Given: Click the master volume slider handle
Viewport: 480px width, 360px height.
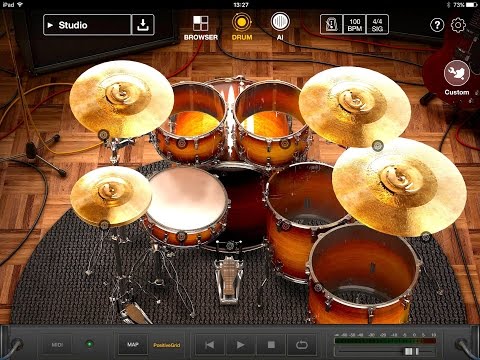Looking at the screenshot, I should click(411, 351).
